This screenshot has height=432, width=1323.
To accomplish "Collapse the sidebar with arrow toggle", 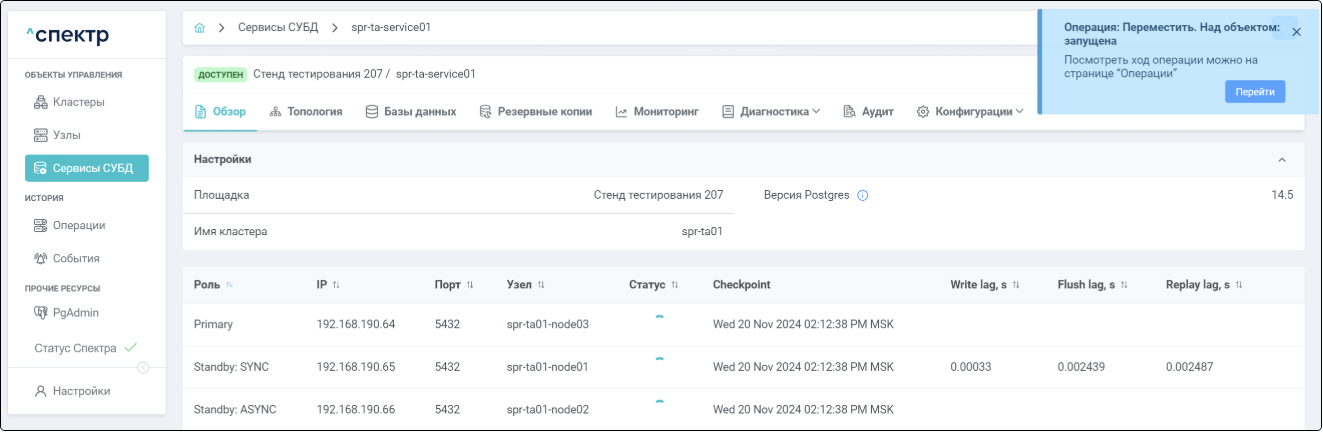I will [143, 367].
